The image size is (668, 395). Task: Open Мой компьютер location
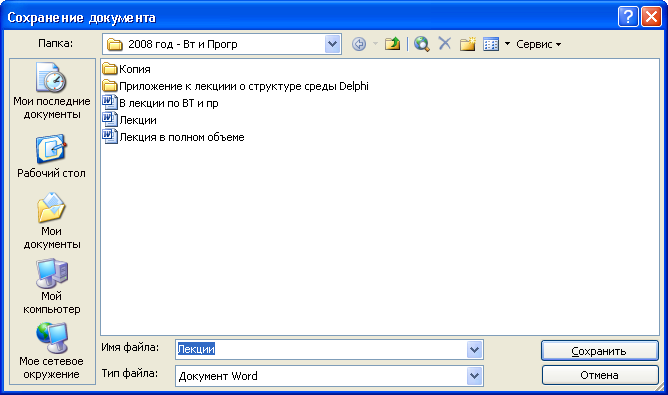[x=52, y=286]
